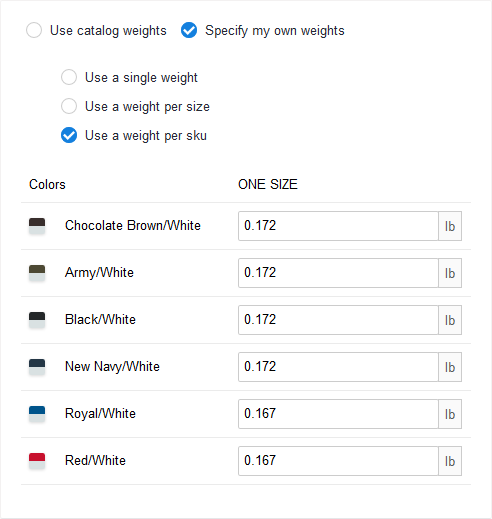492x519 pixels.
Task: Edit the New Navy/White weight field
Action: pyautogui.click(x=338, y=367)
